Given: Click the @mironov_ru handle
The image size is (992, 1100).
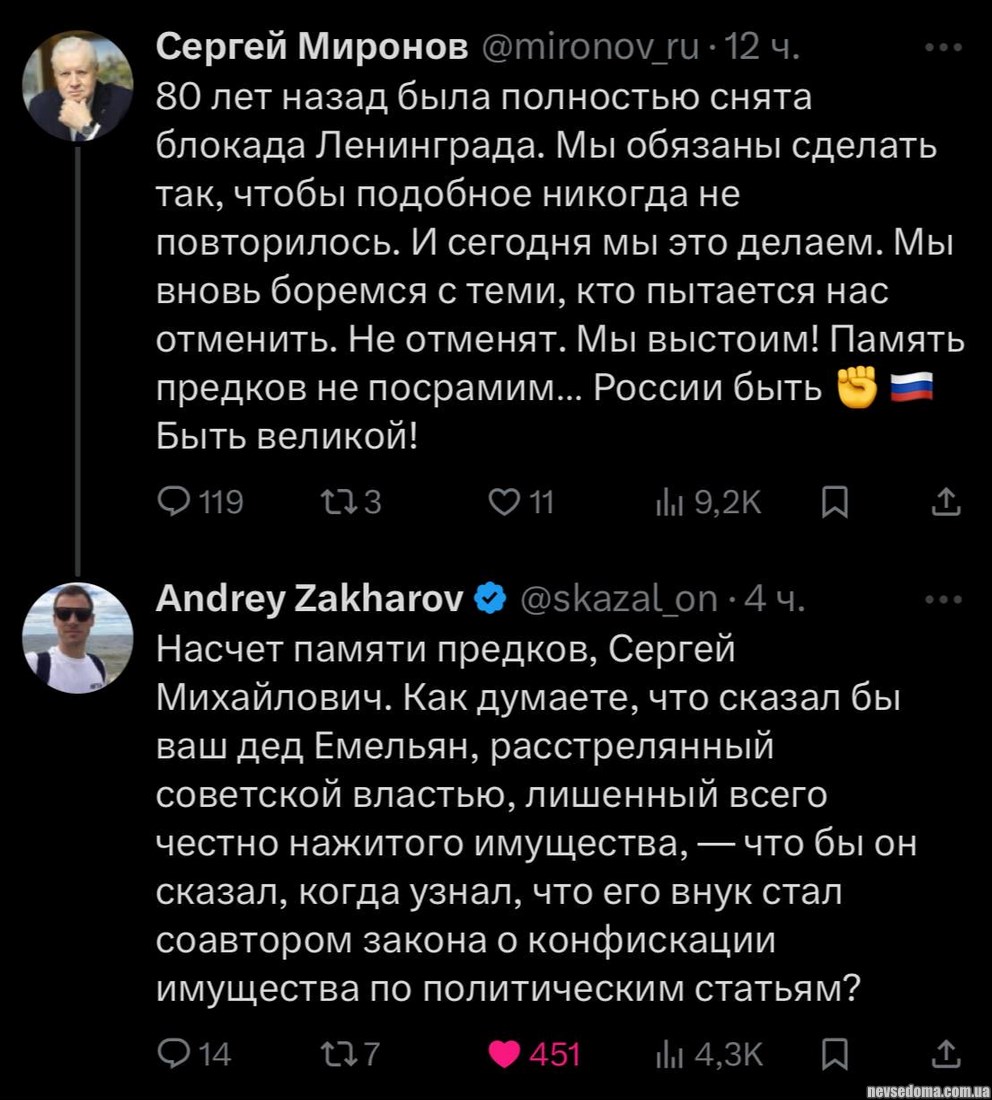Looking at the screenshot, I should click(x=591, y=47).
